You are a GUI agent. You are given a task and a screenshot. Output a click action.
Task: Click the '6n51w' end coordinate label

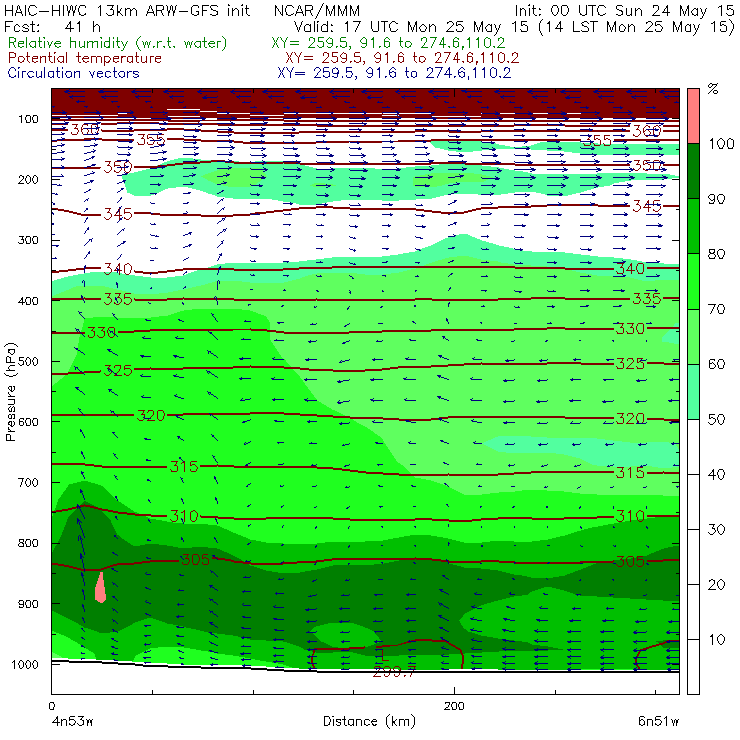click(x=658, y=722)
